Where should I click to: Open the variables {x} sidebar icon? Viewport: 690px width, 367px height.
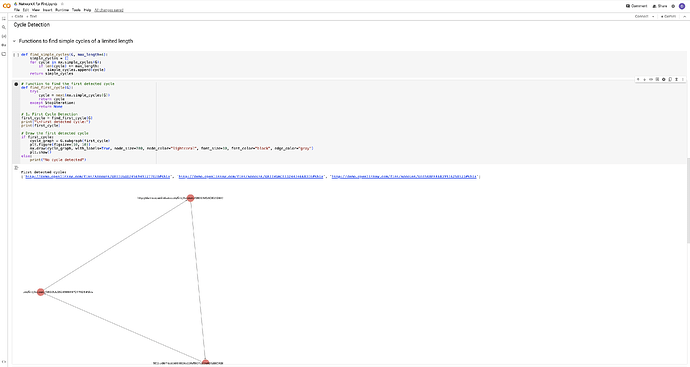(4, 36)
